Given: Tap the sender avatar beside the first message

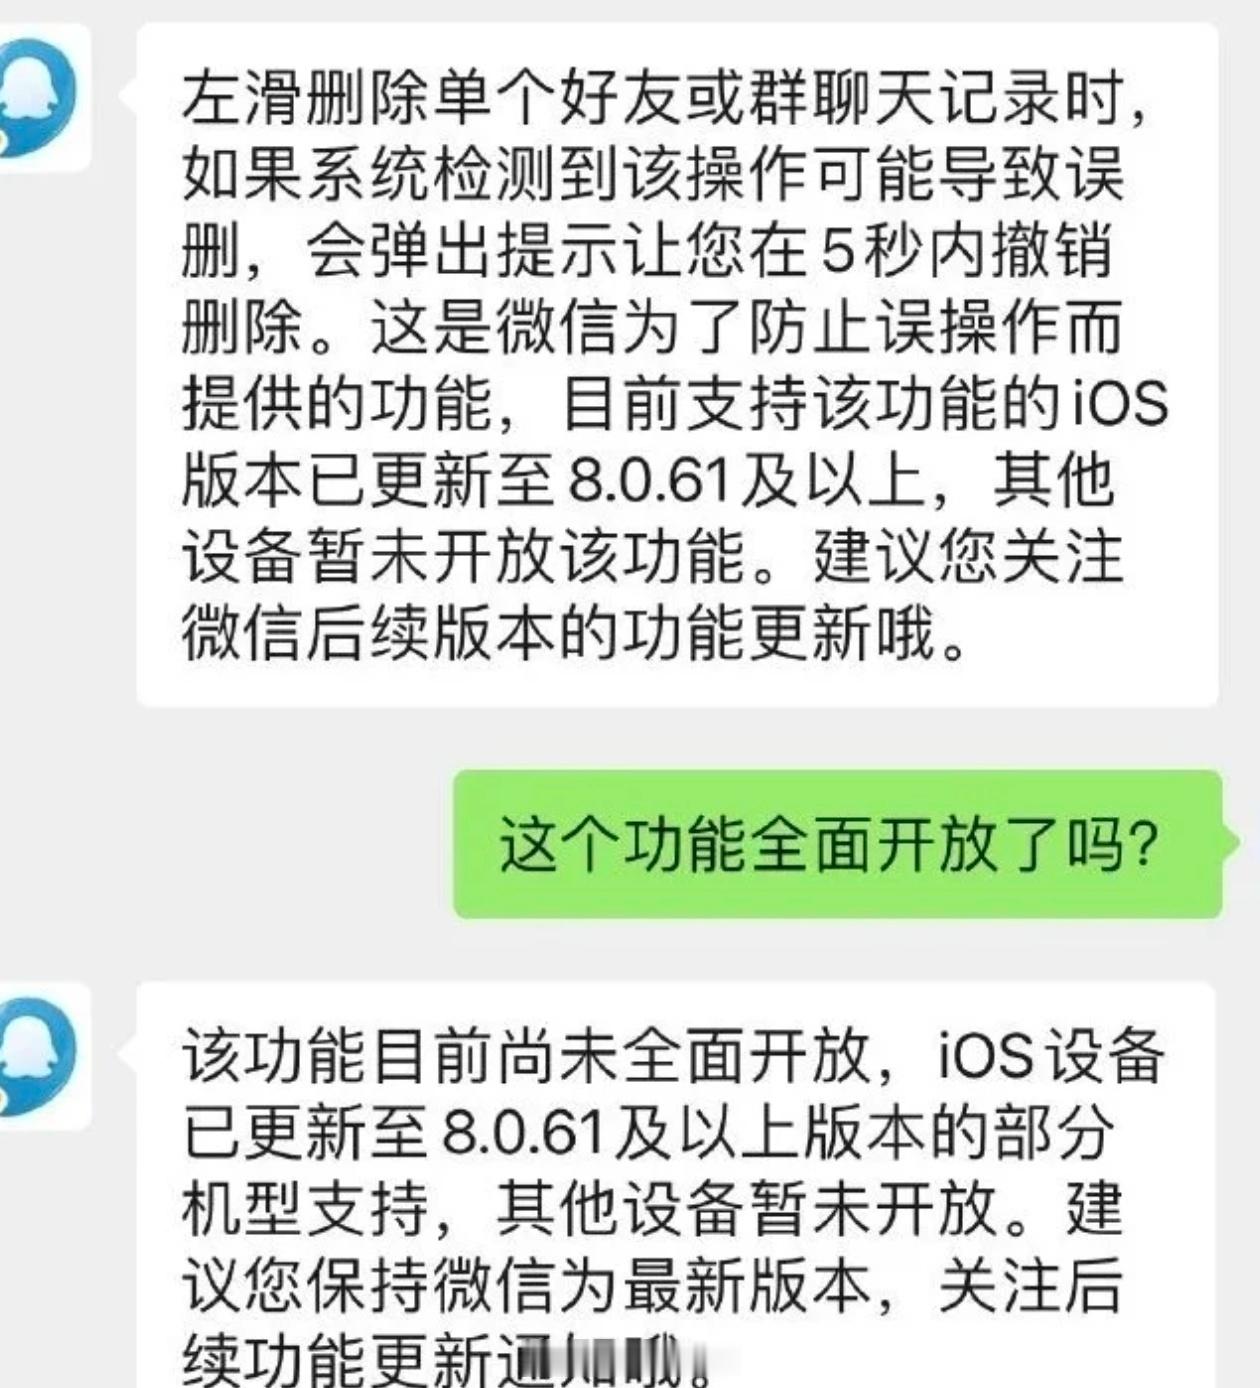Looking at the screenshot, I should pyautogui.click(x=42, y=97).
